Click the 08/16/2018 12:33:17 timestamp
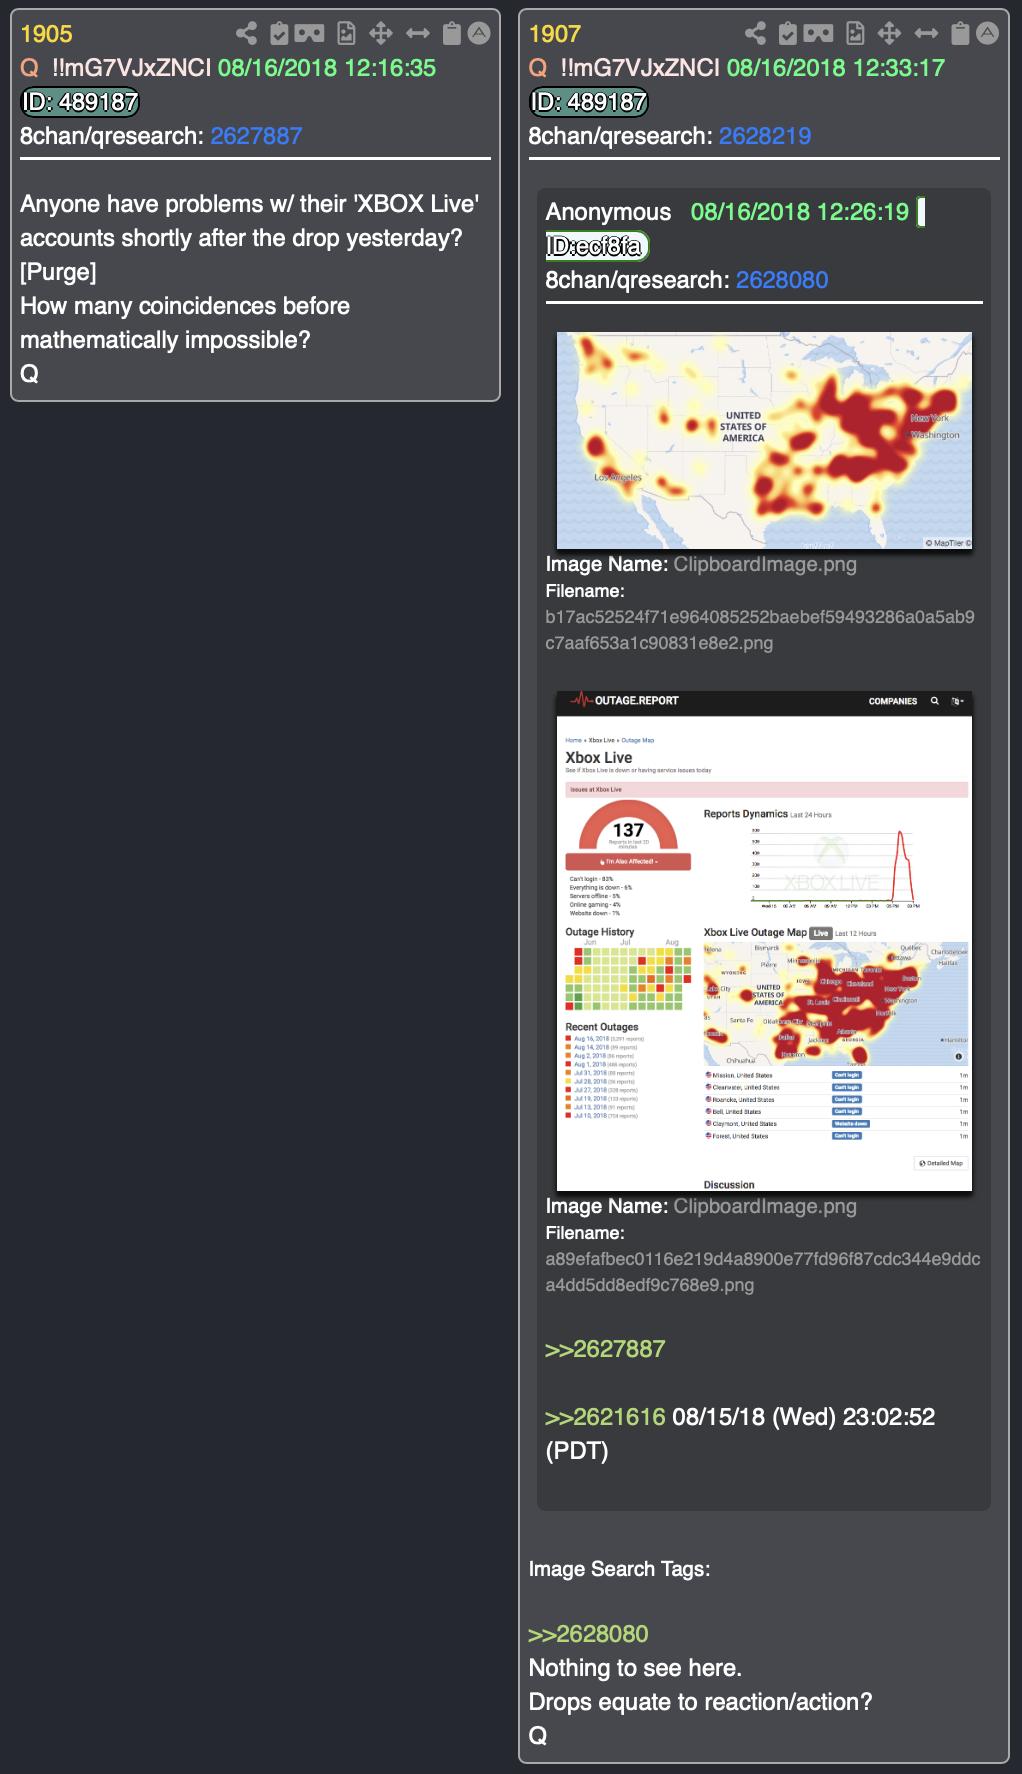 click(x=836, y=68)
